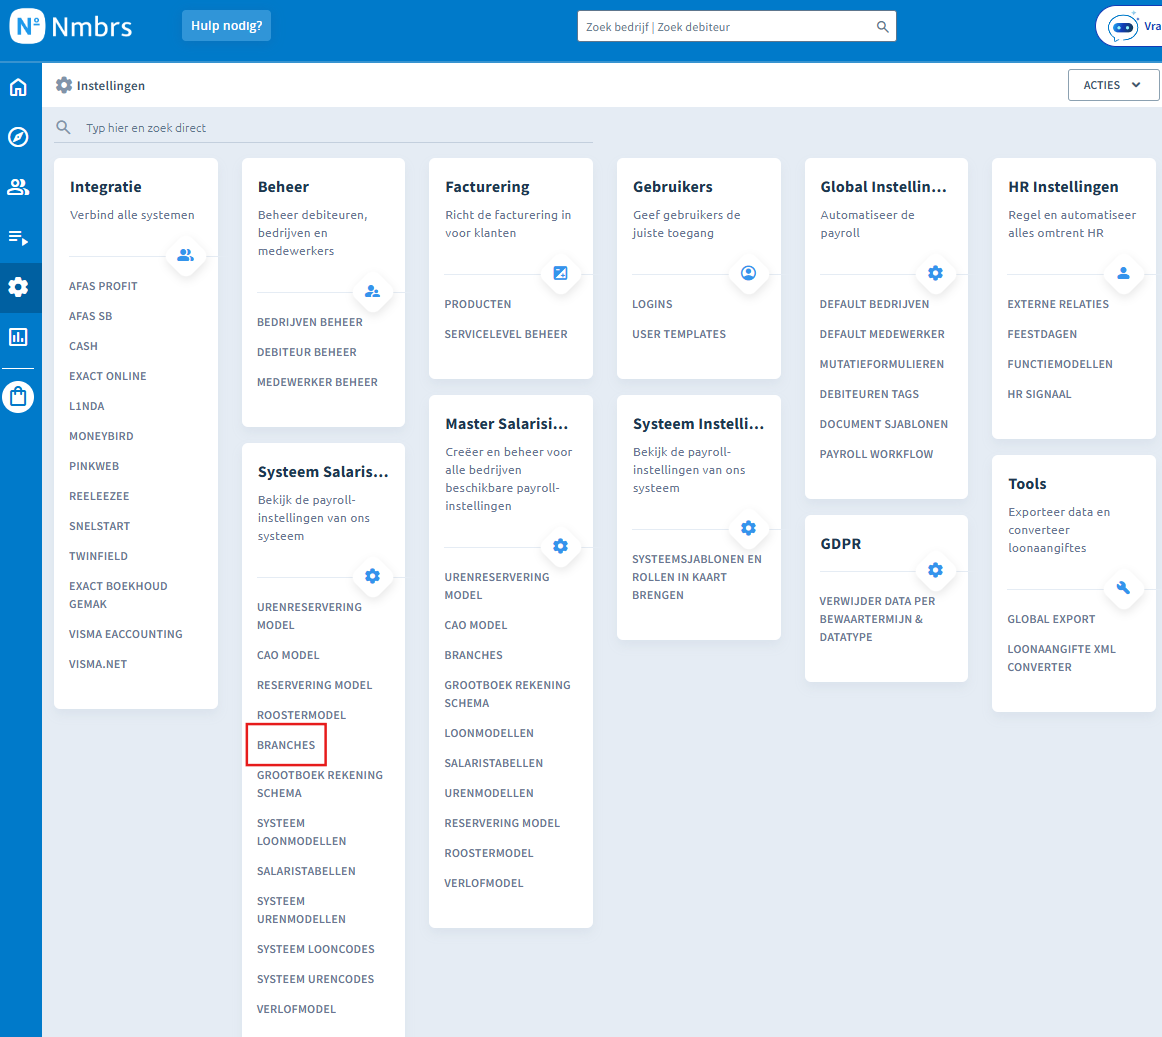Open SYSTEEM LOONCODES
Viewport: 1162px width, 1037px height.
pos(316,950)
